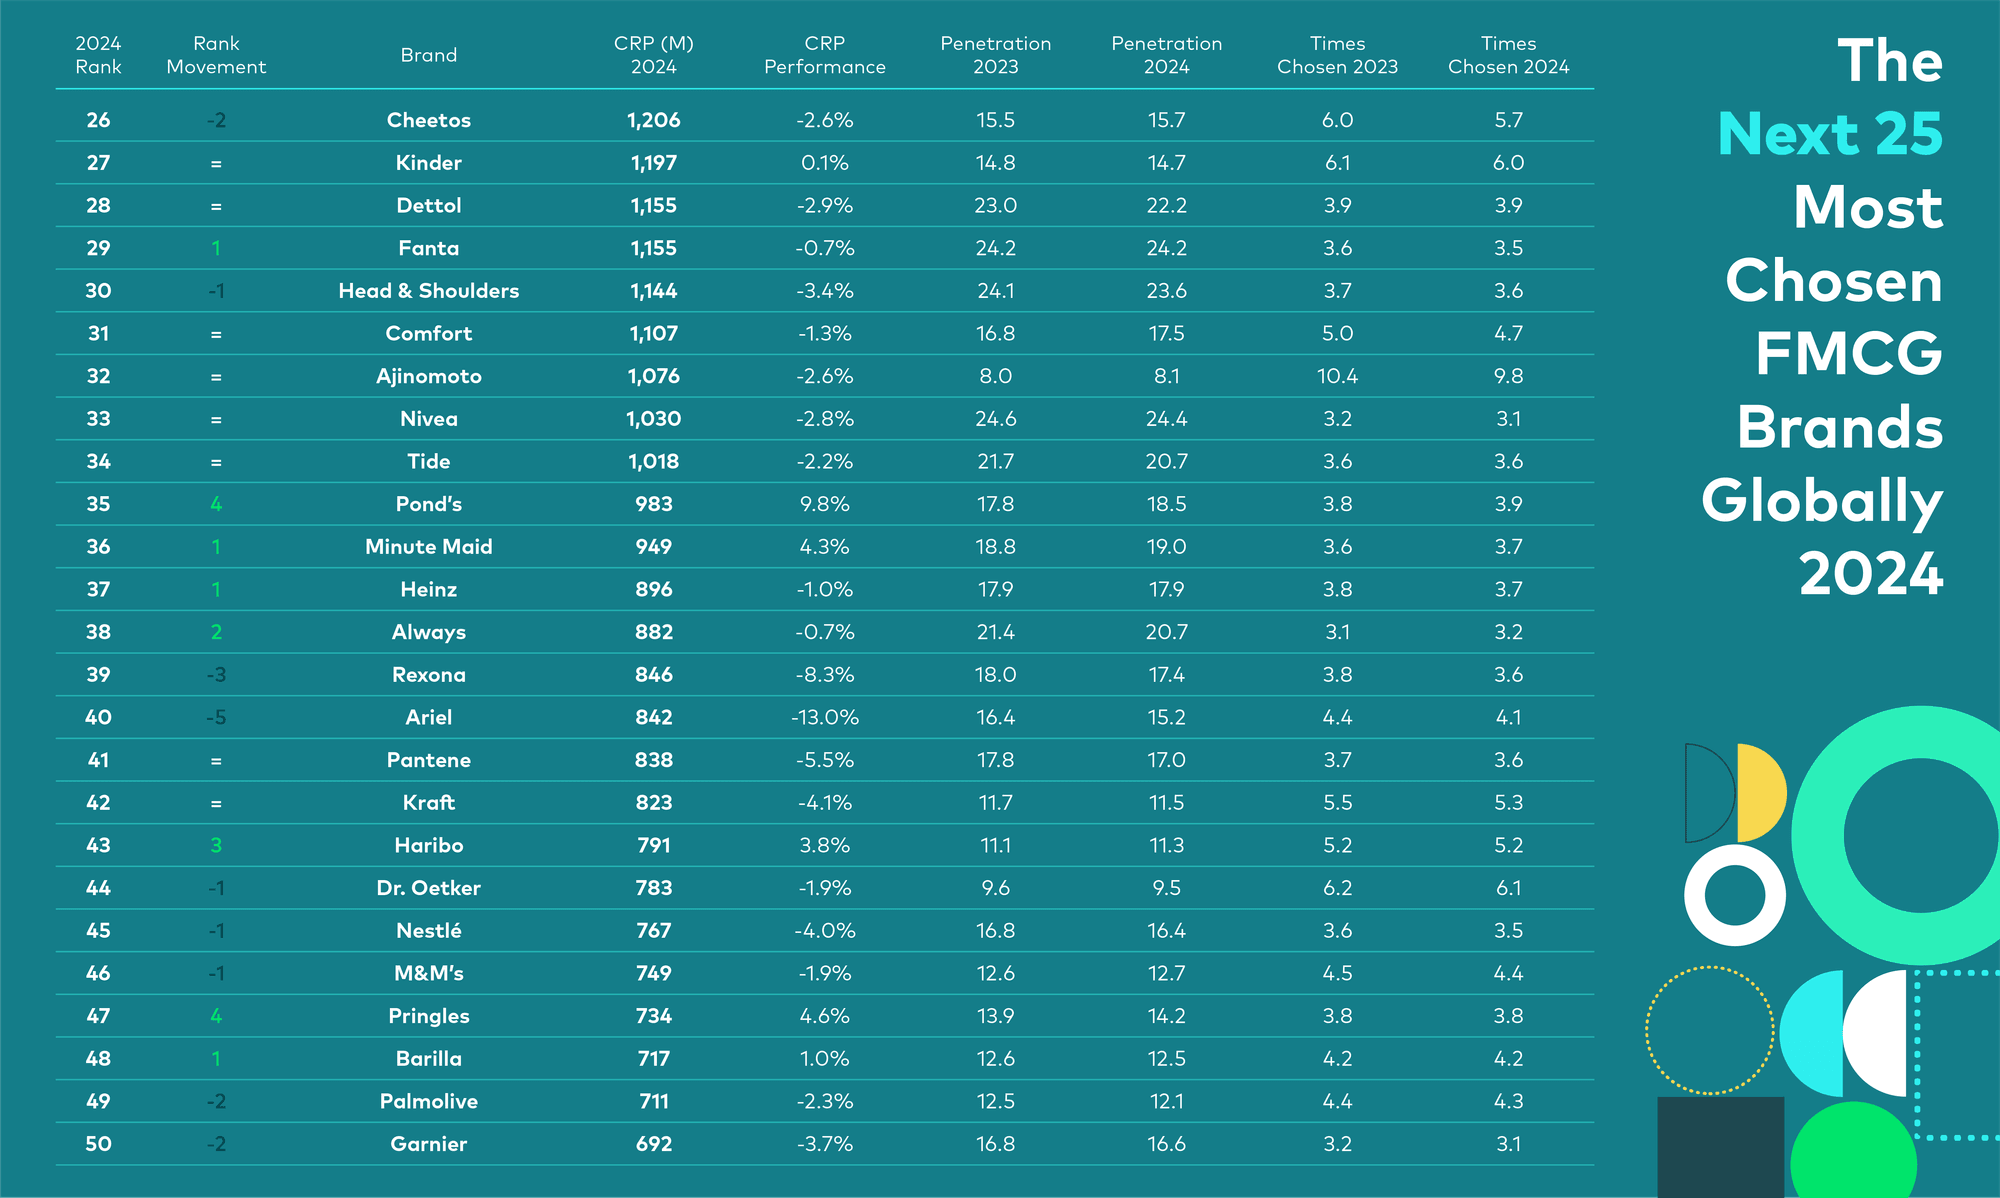Click the Garnier brand name

pos(429,1144)
